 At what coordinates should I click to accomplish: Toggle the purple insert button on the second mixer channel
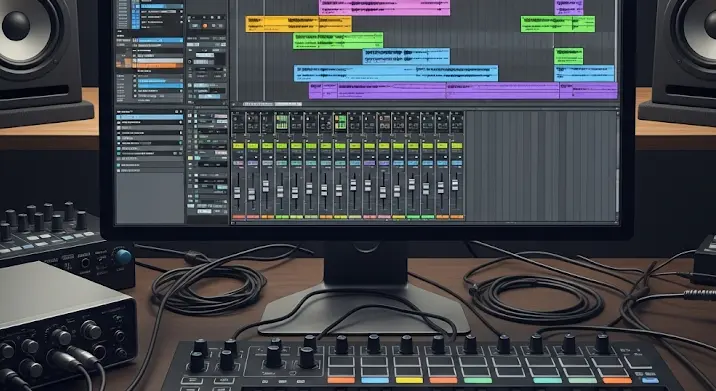pyautogui.click(x=253, y=163)
